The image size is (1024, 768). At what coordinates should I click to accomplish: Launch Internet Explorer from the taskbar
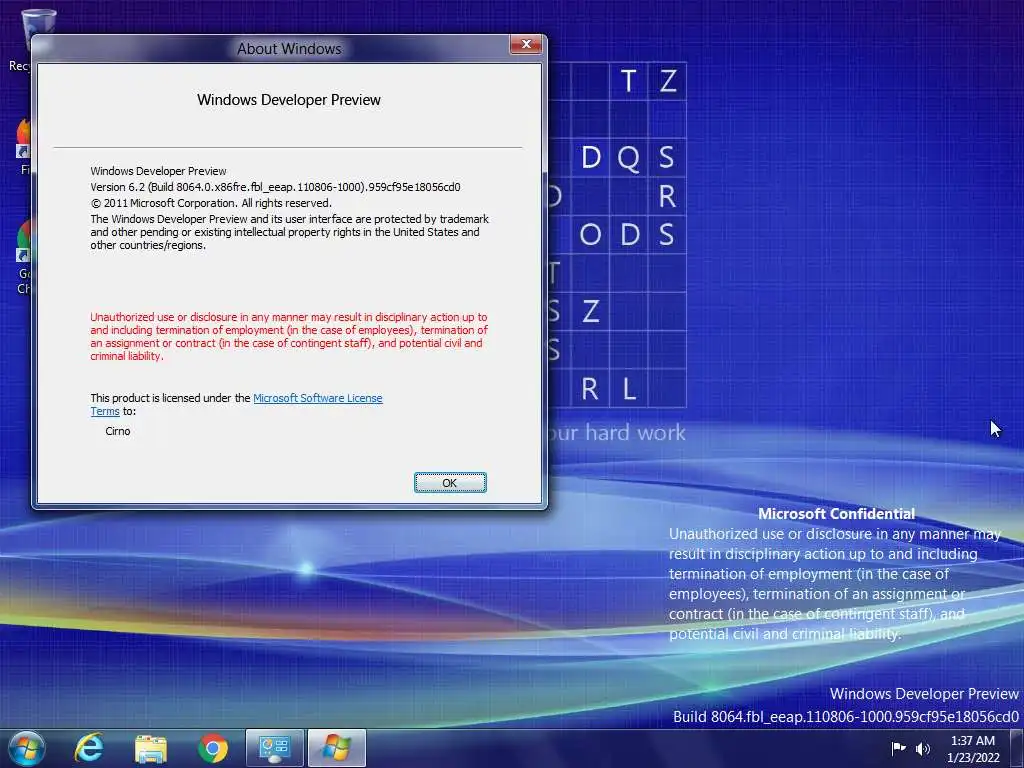pos(89,748)
